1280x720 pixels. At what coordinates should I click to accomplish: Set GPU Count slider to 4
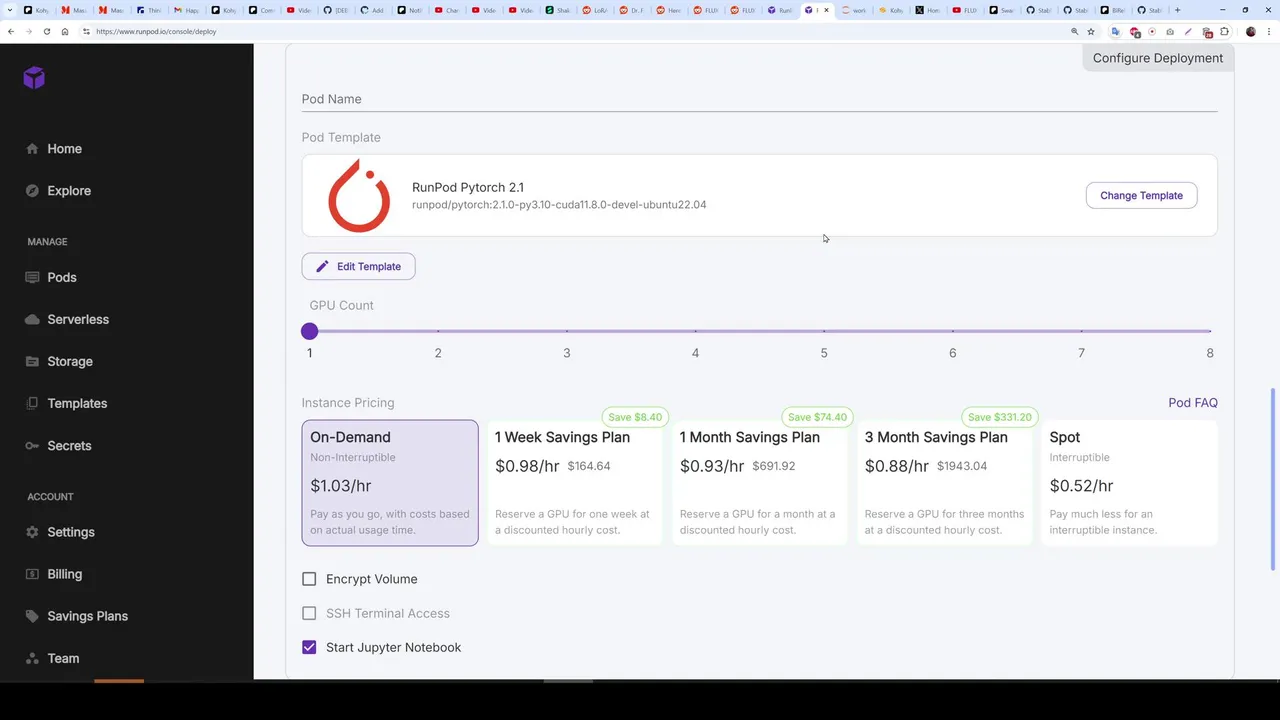click(696, 331)
